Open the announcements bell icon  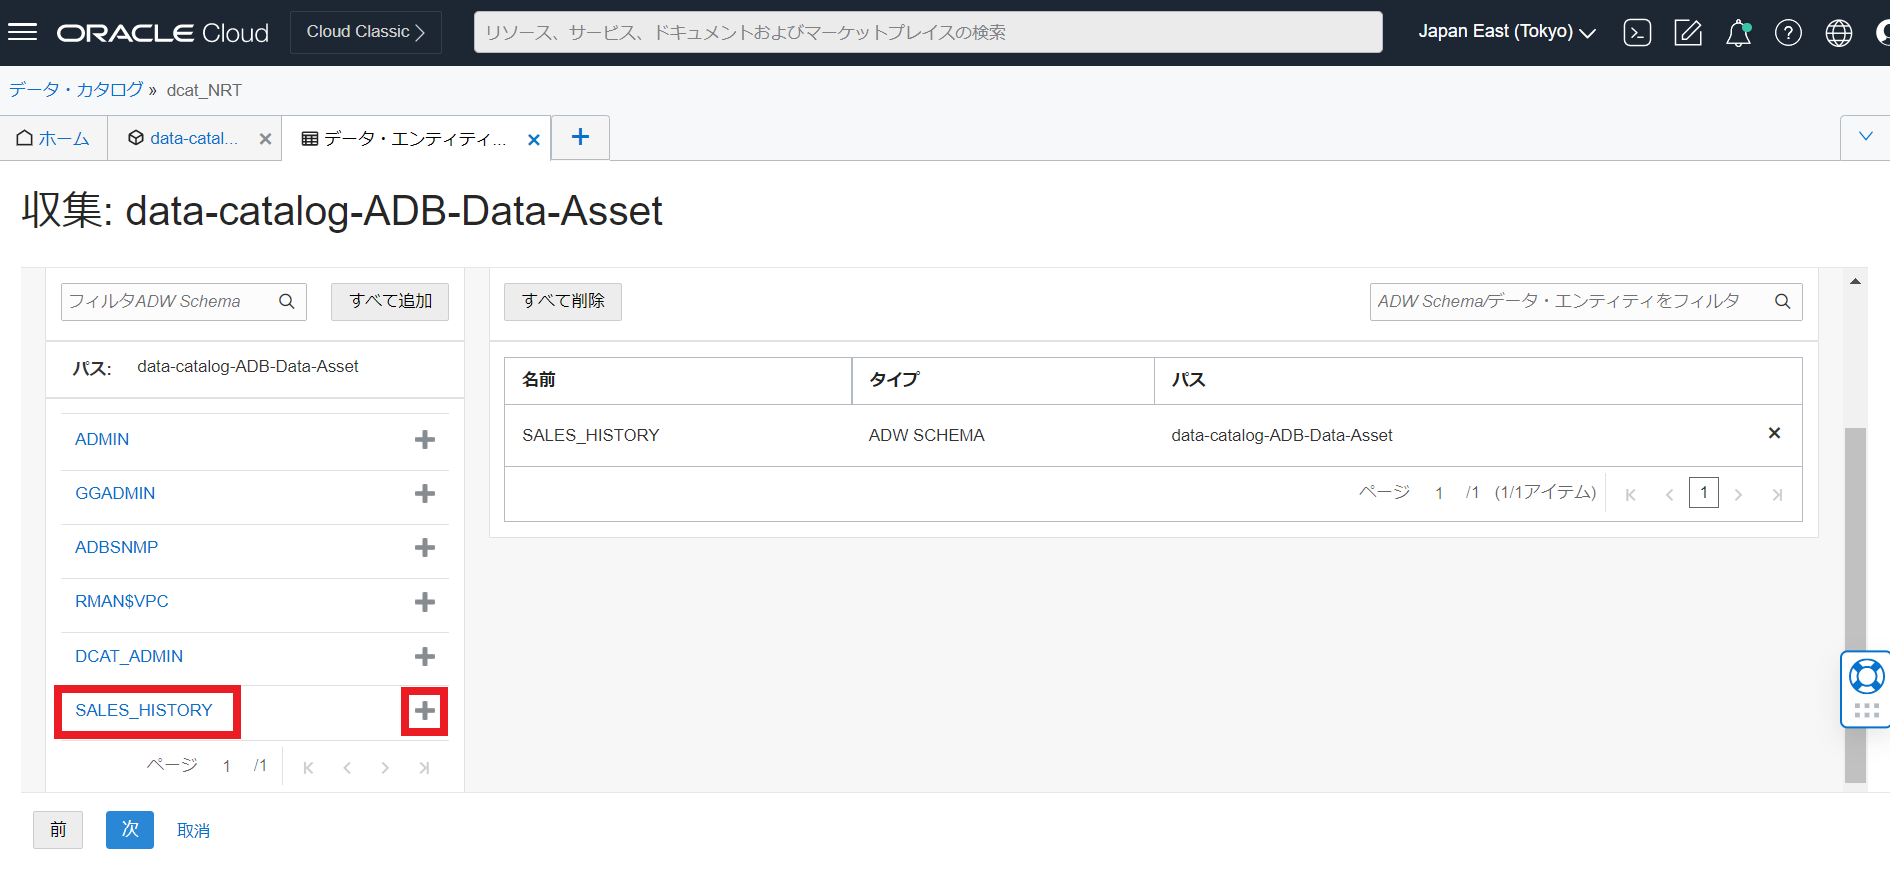coord(1738,33)
